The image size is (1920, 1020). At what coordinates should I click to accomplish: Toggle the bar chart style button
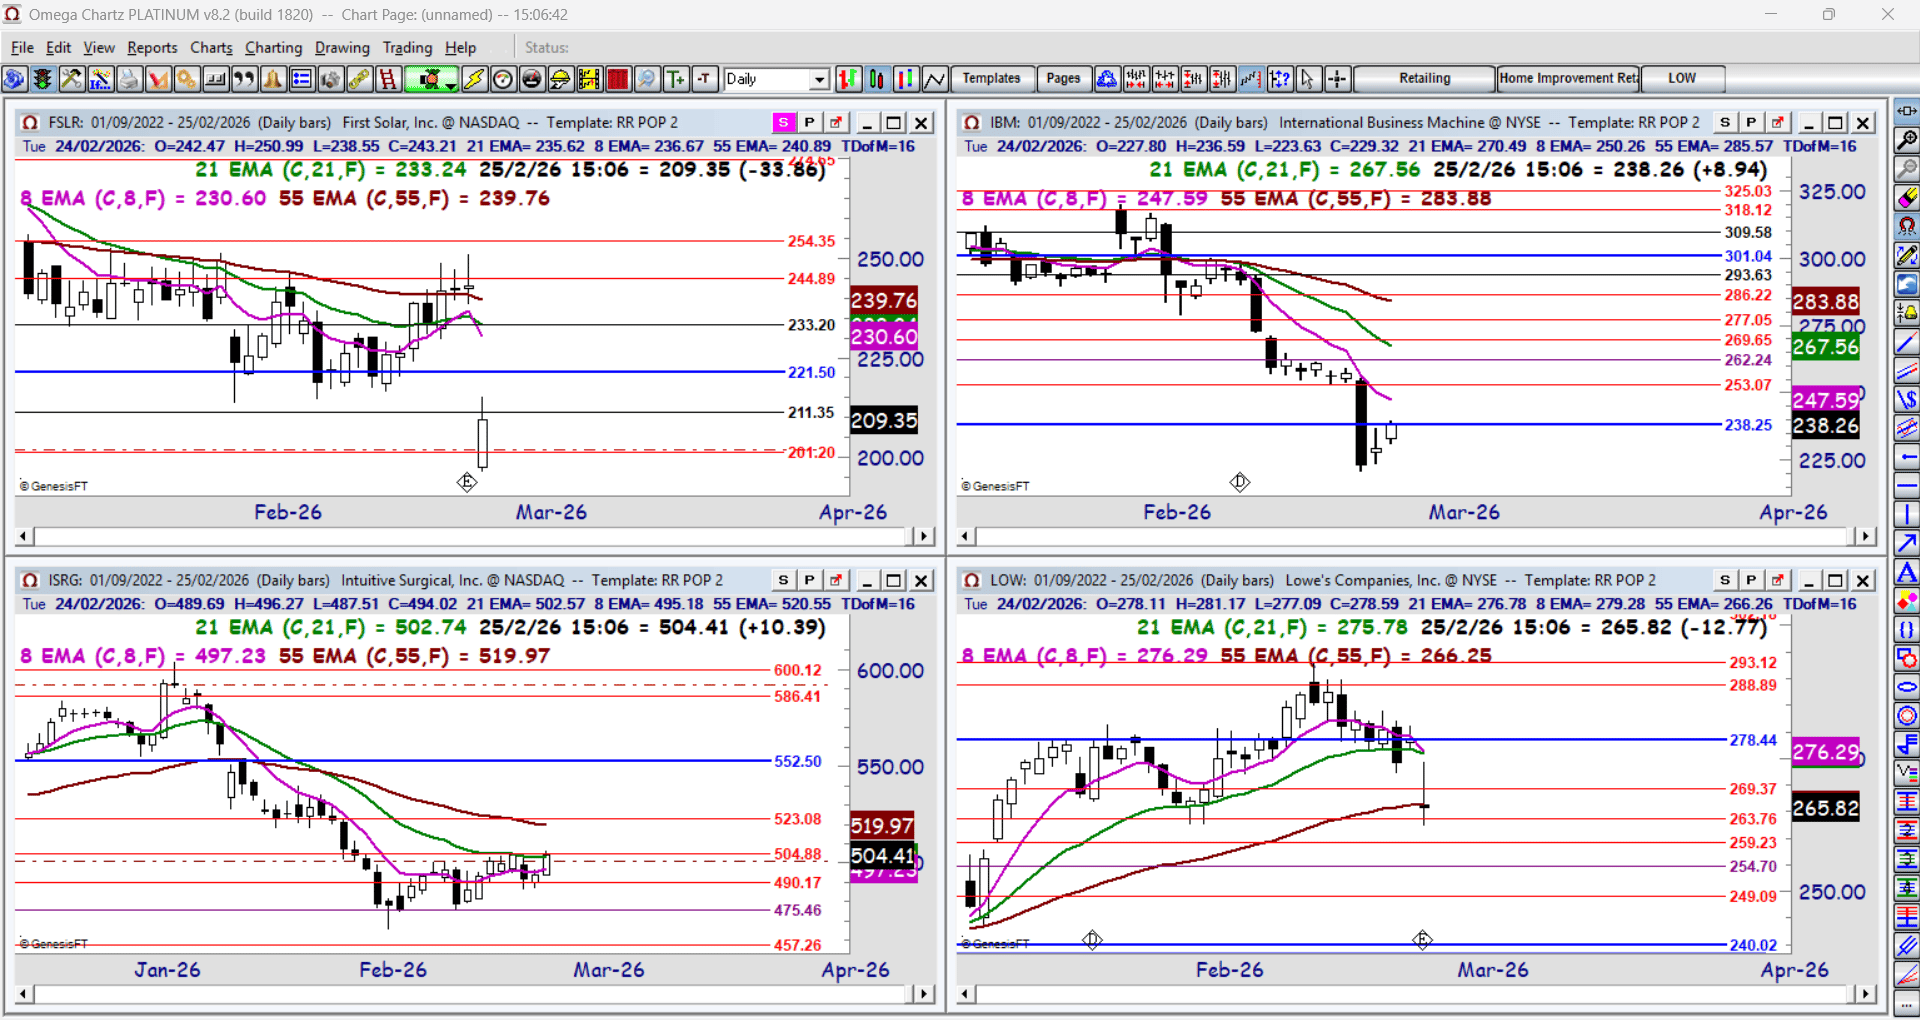848,79
